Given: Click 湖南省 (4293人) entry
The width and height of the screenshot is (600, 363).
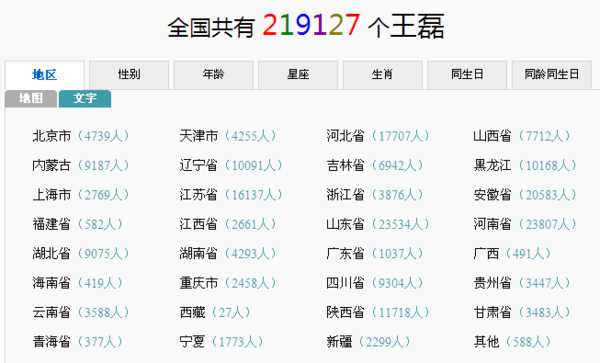Looking at the screenshot, I should click(228, 254).
